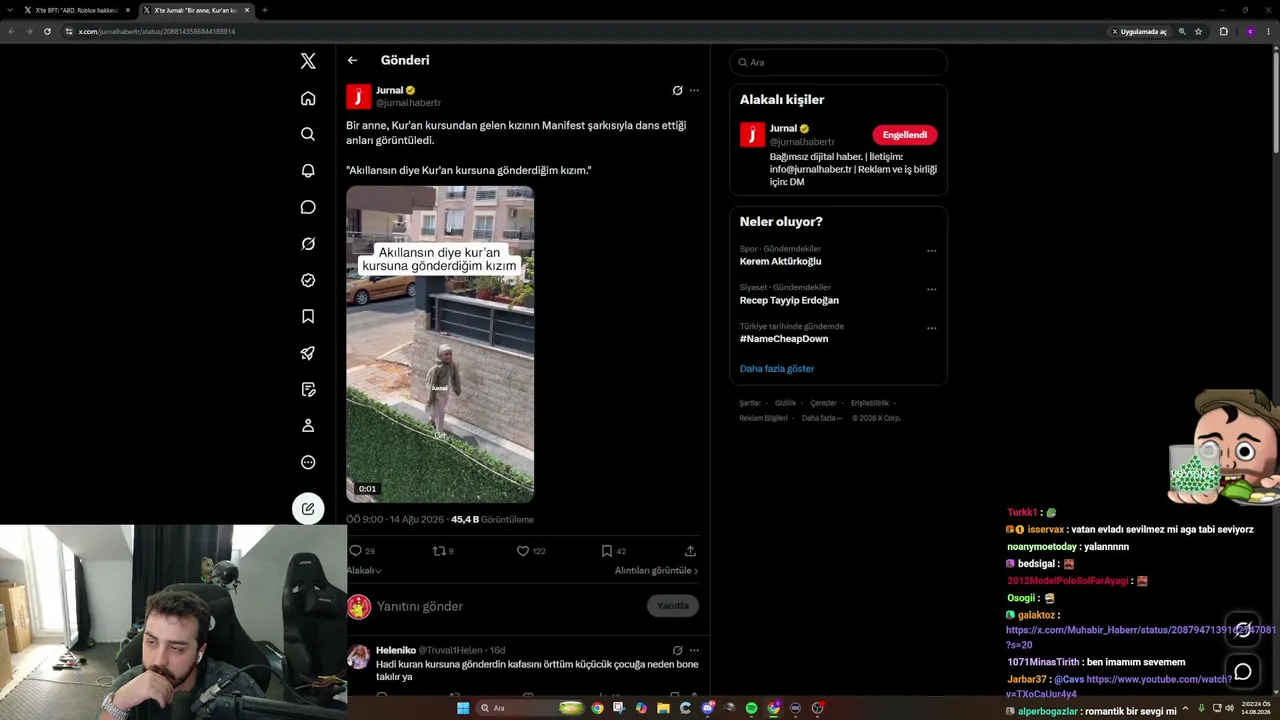Open Recep Tayyip Erdoğan trending topic

pos(789,300)
